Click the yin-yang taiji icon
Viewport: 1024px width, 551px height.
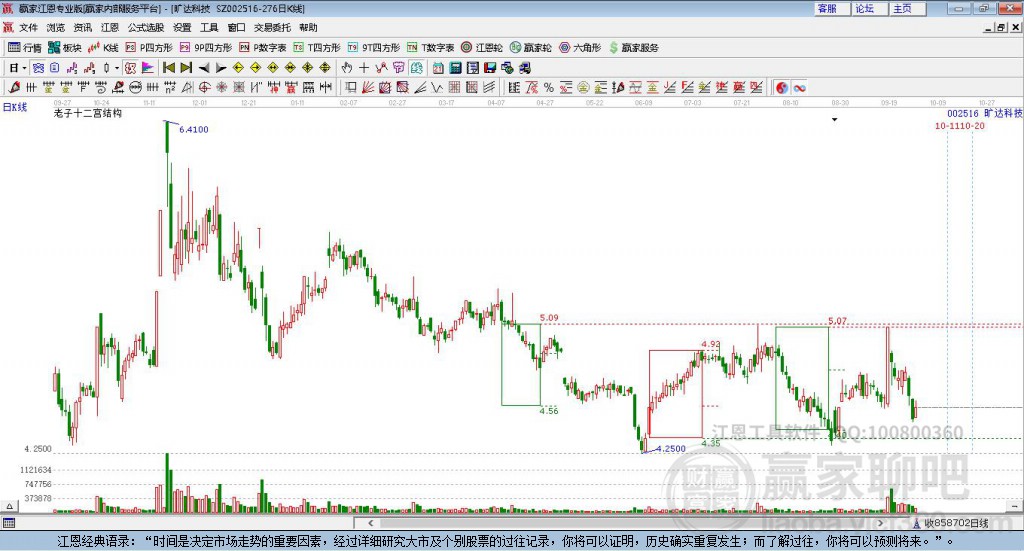pyautogui.click(x=782, y=87)
